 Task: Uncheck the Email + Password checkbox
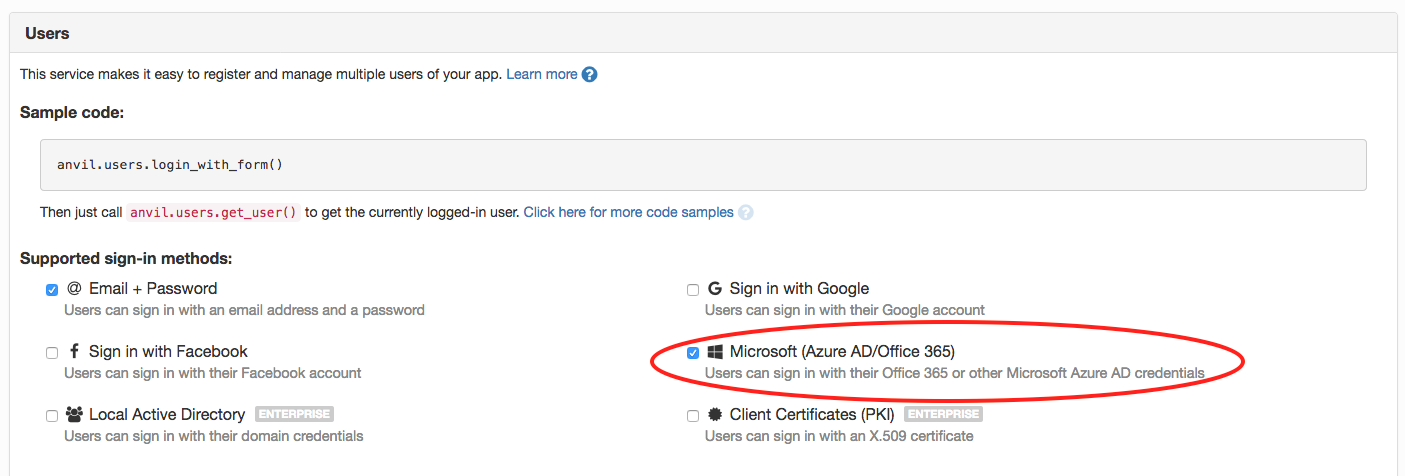pyautogui.click(x=52, y=290)
